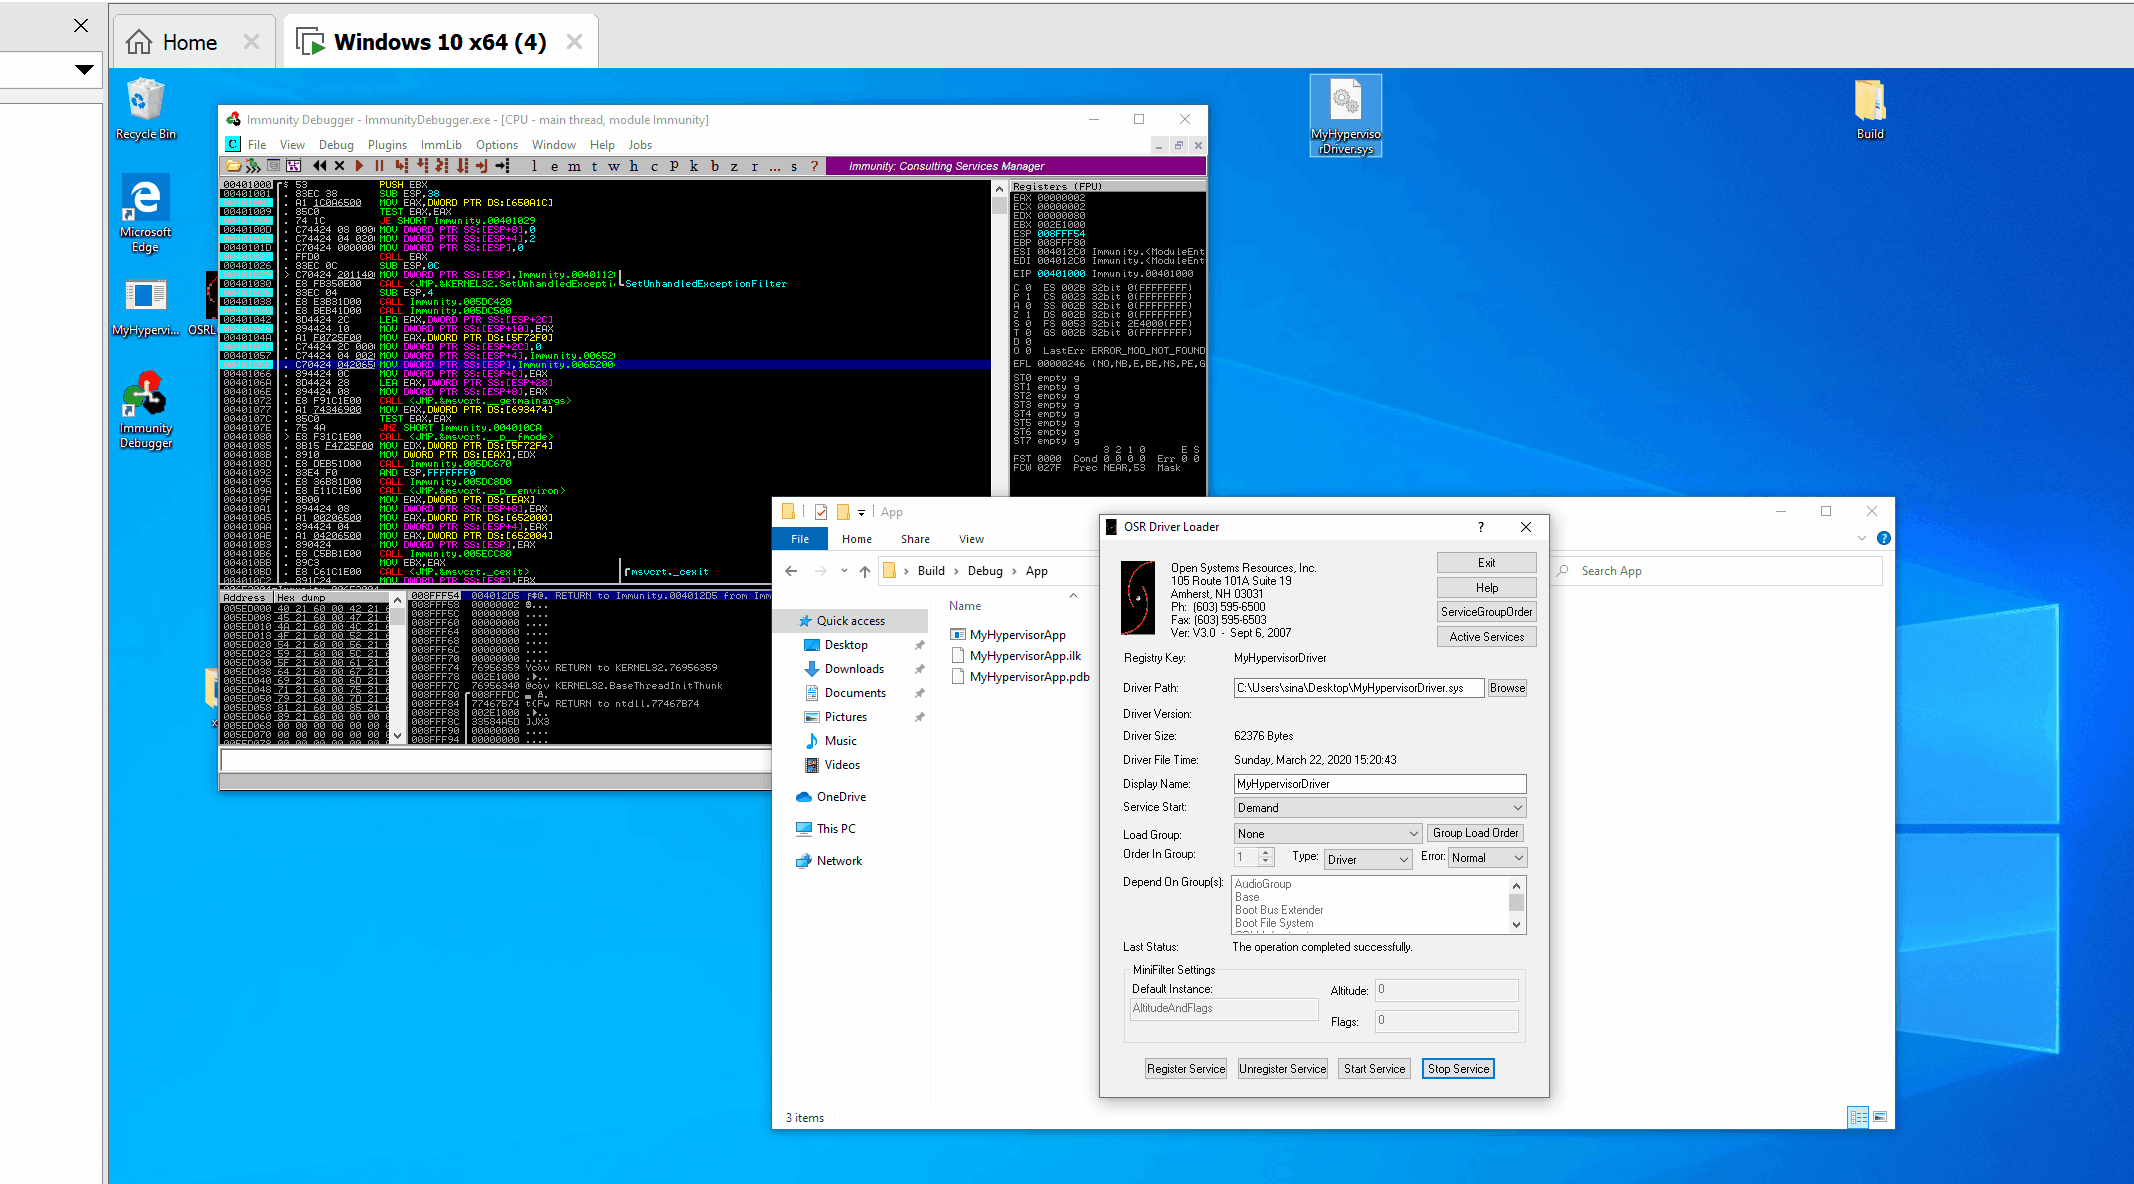2134x1184 pixels.
Task: Click the Register Service button
Action: pyautogui.click(x=1186, y=1069)
